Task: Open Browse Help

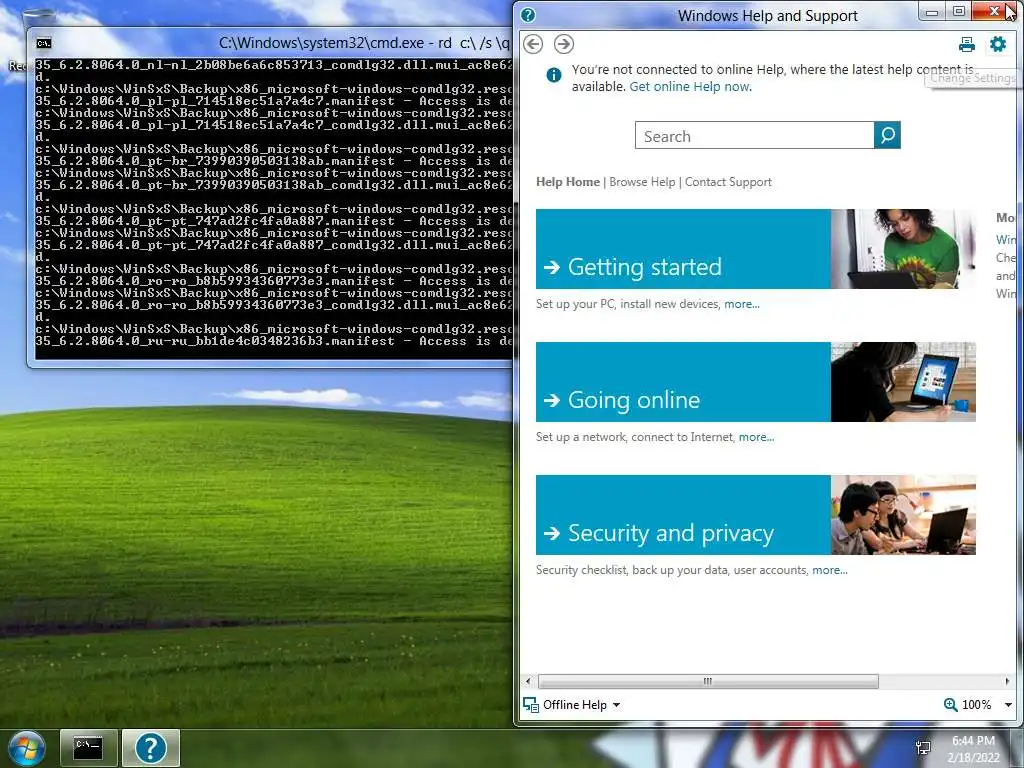Action: (x=642, y=182)
